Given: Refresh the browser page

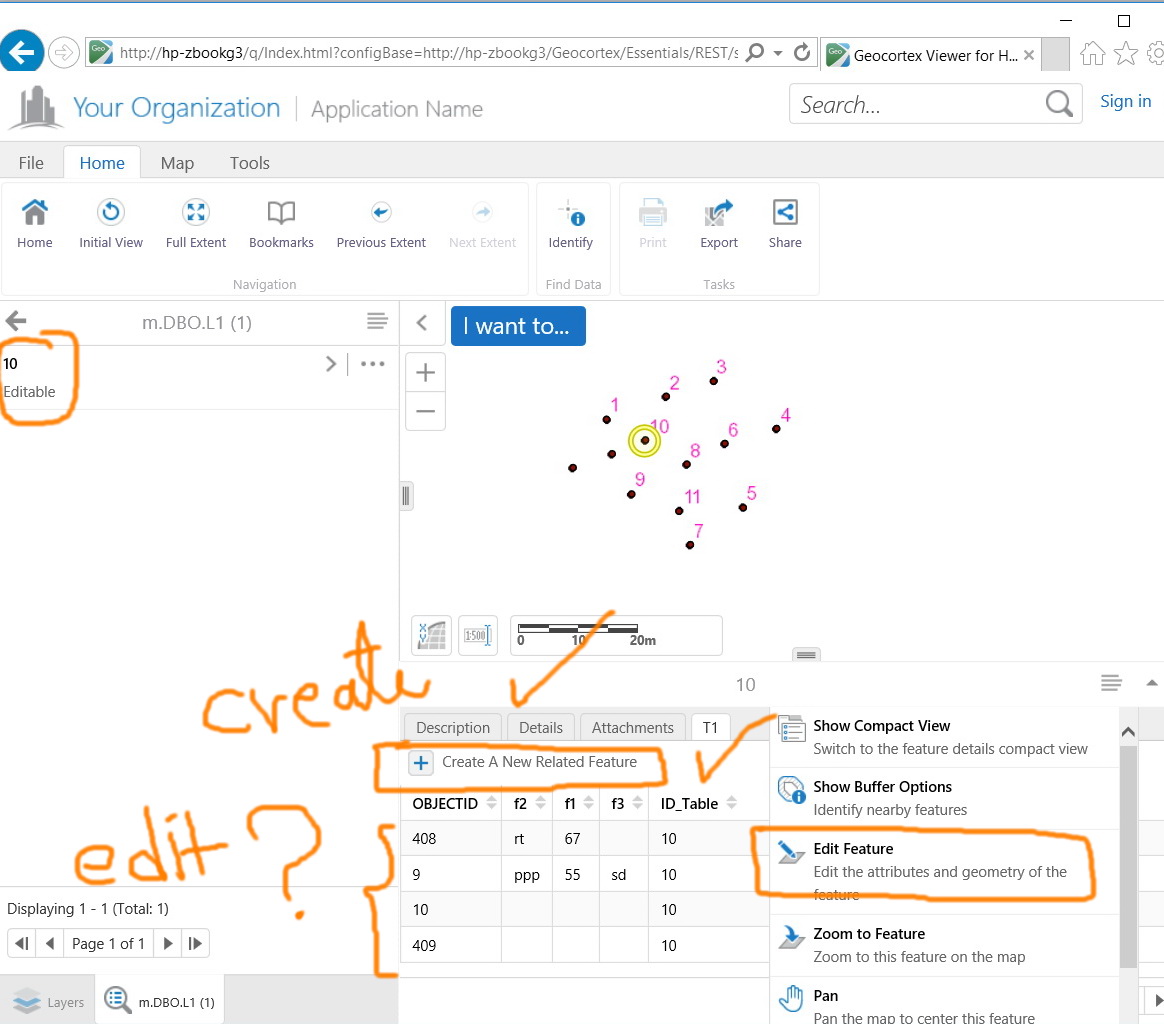Looking at the screenshot, I should click(x=802, y=52).
